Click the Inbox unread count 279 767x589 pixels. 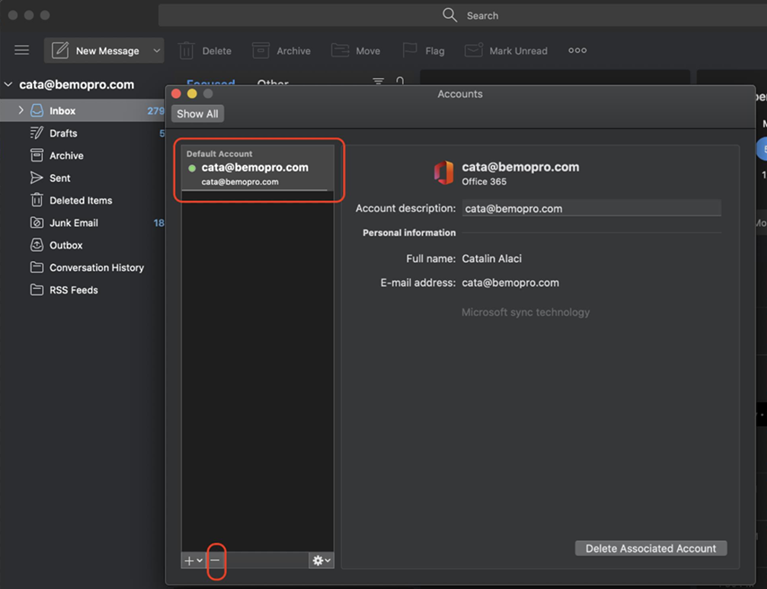click(156, 111)
